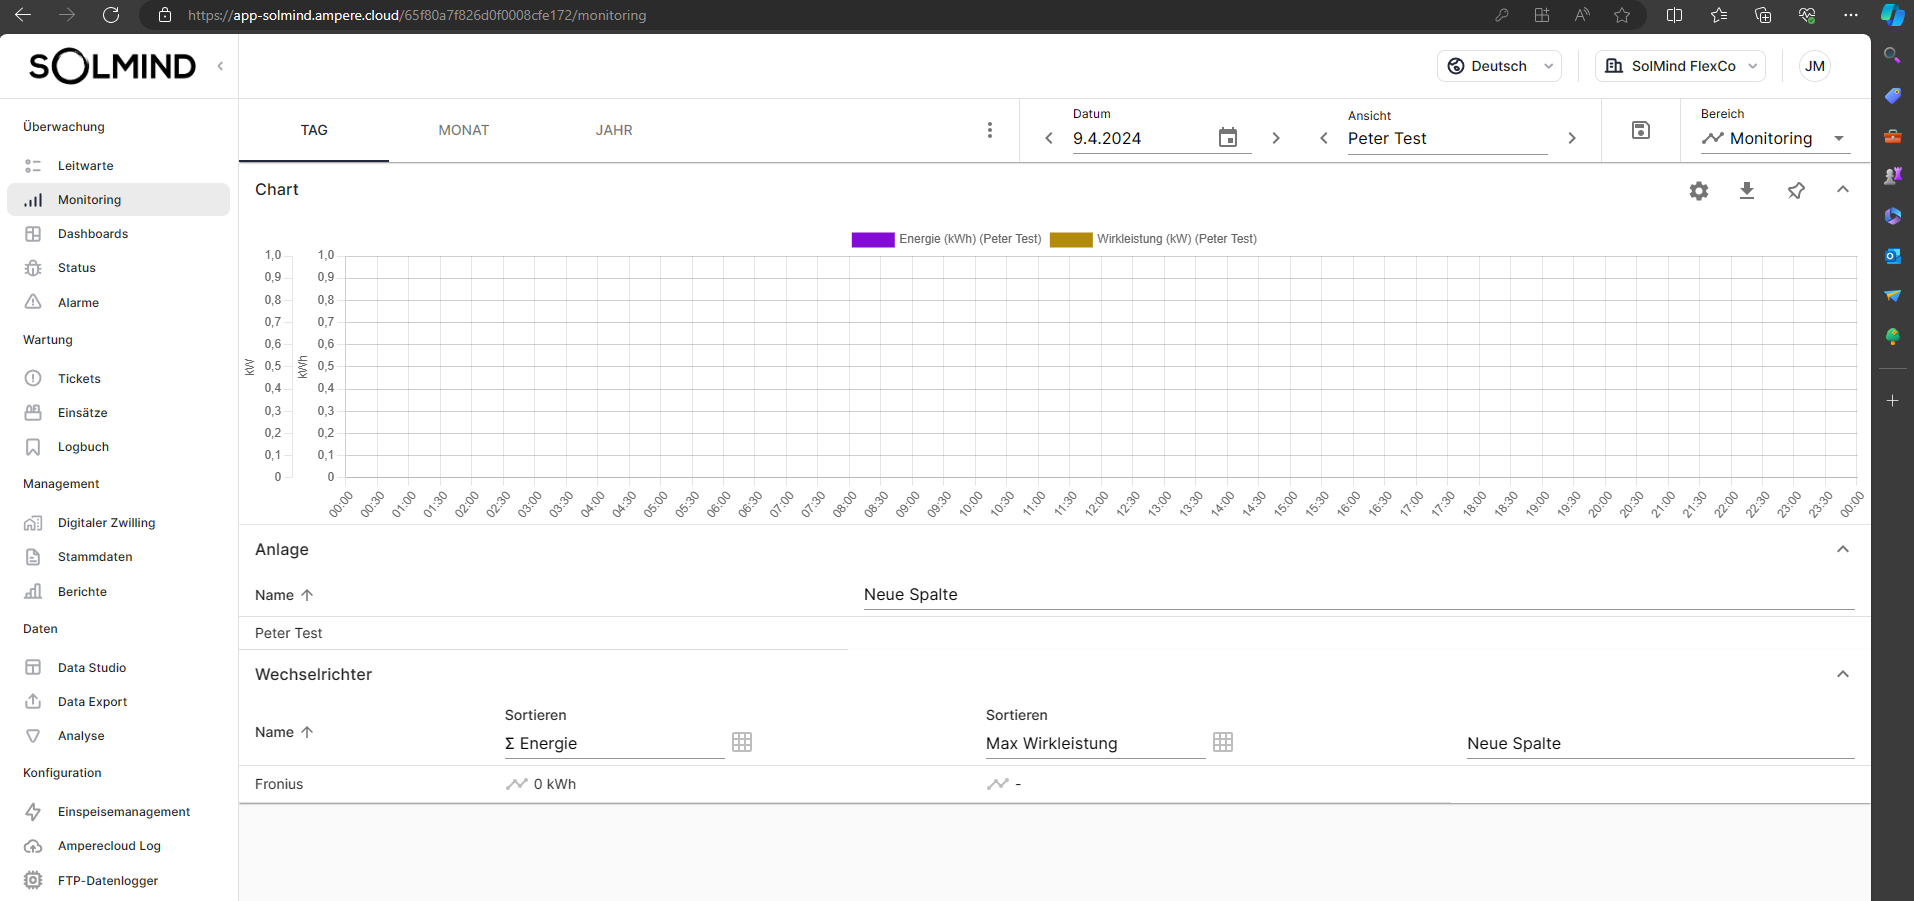Open table icon next to Σ Energie
The image size is (1914, 901).
(x=741, y=742)
